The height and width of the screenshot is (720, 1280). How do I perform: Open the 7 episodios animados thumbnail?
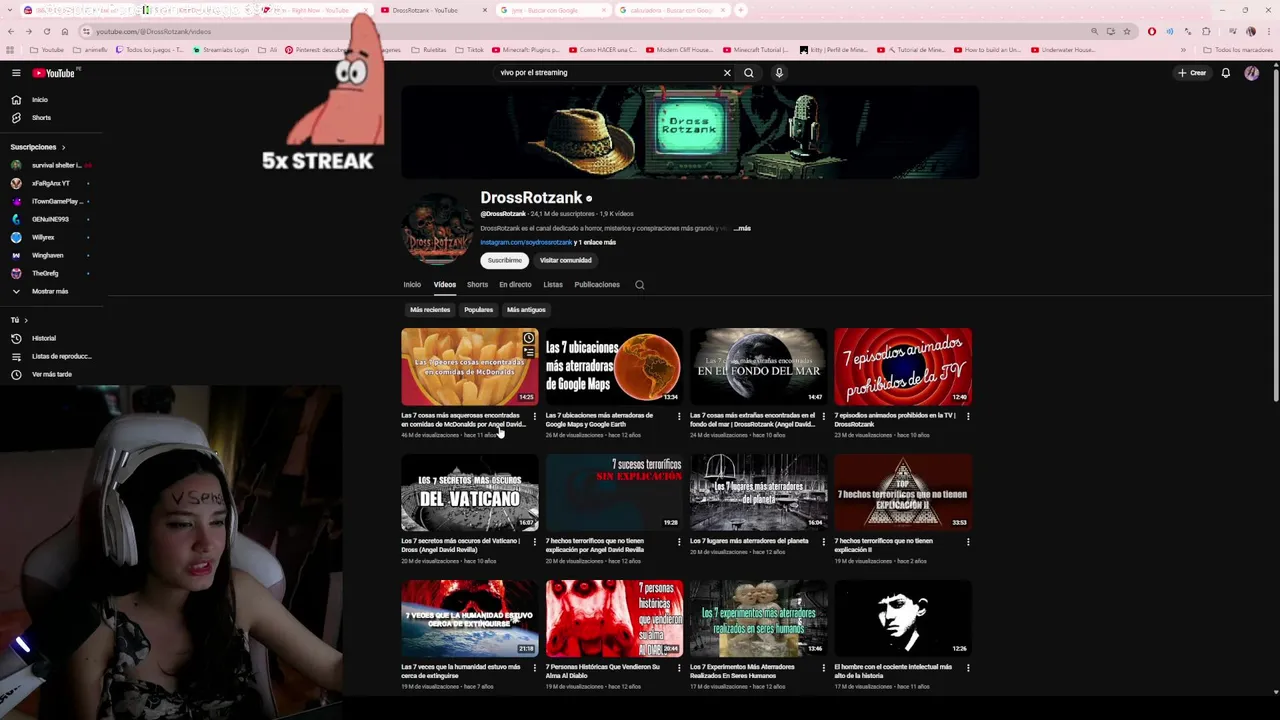tap(903, 367)
